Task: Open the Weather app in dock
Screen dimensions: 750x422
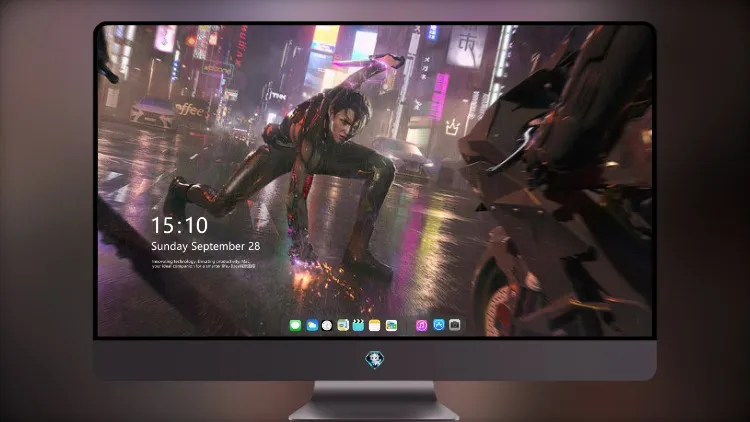Action: click(312, 326)
